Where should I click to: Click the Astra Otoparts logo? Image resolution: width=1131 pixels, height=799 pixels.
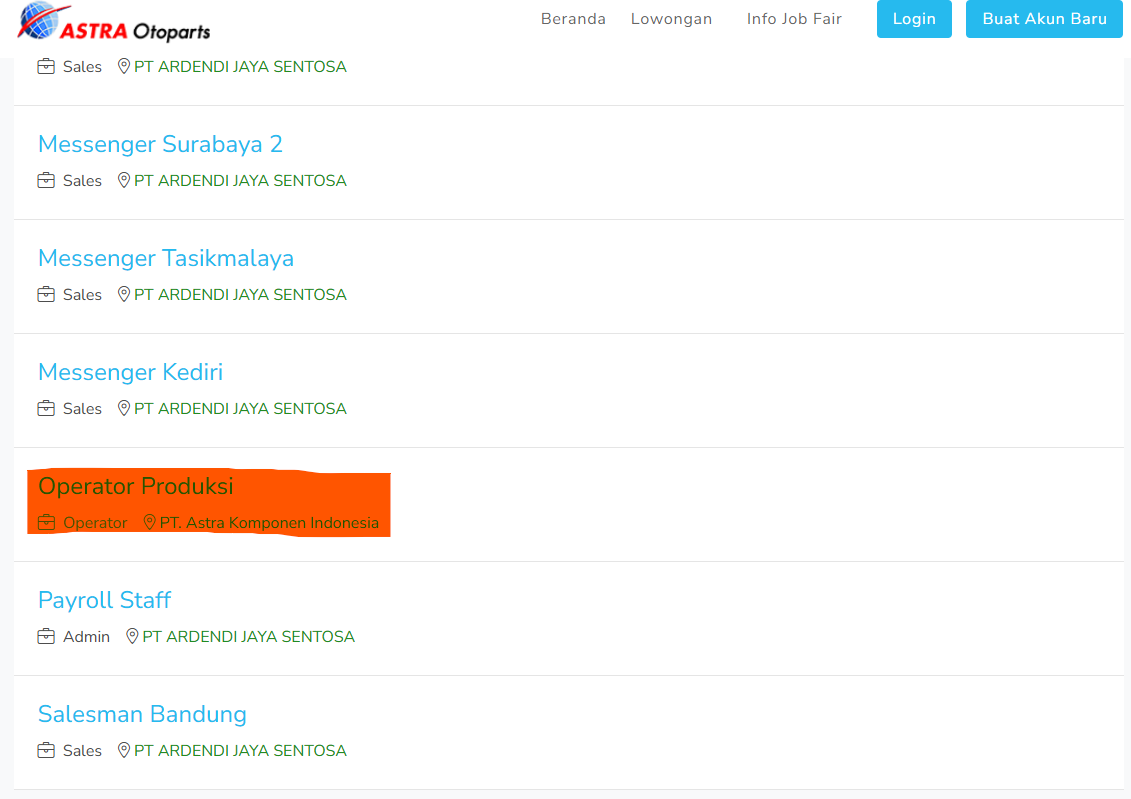click(x=114, y=22)
